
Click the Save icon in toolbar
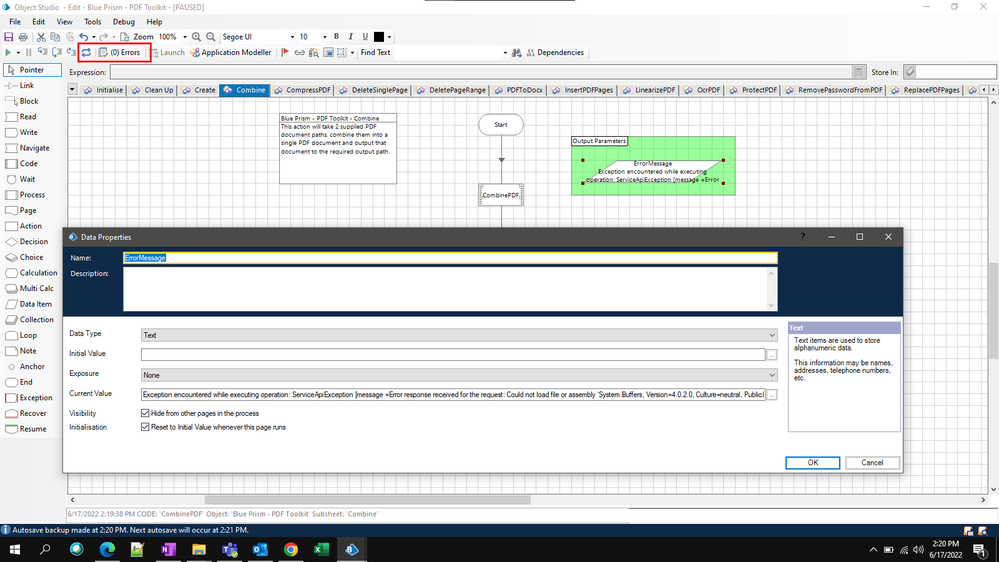(x=9, y=37)
